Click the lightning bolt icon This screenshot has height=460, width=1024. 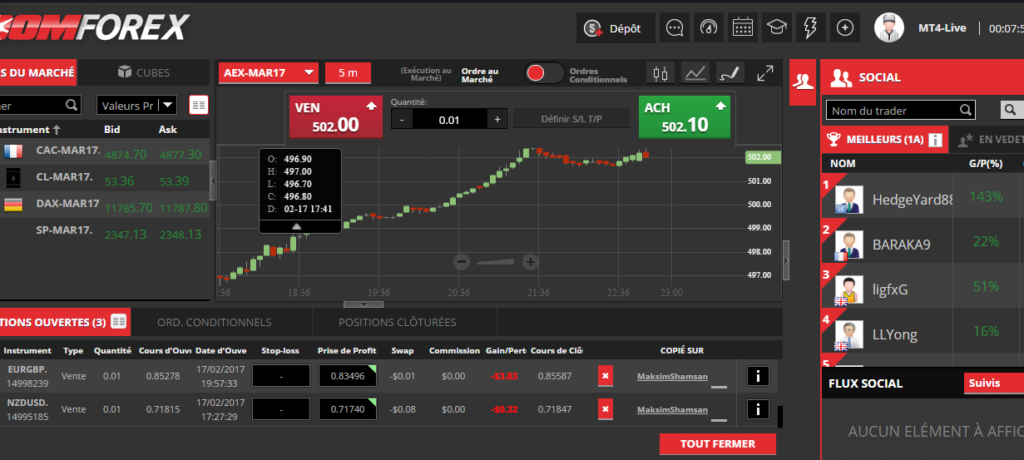click(811, 28)
